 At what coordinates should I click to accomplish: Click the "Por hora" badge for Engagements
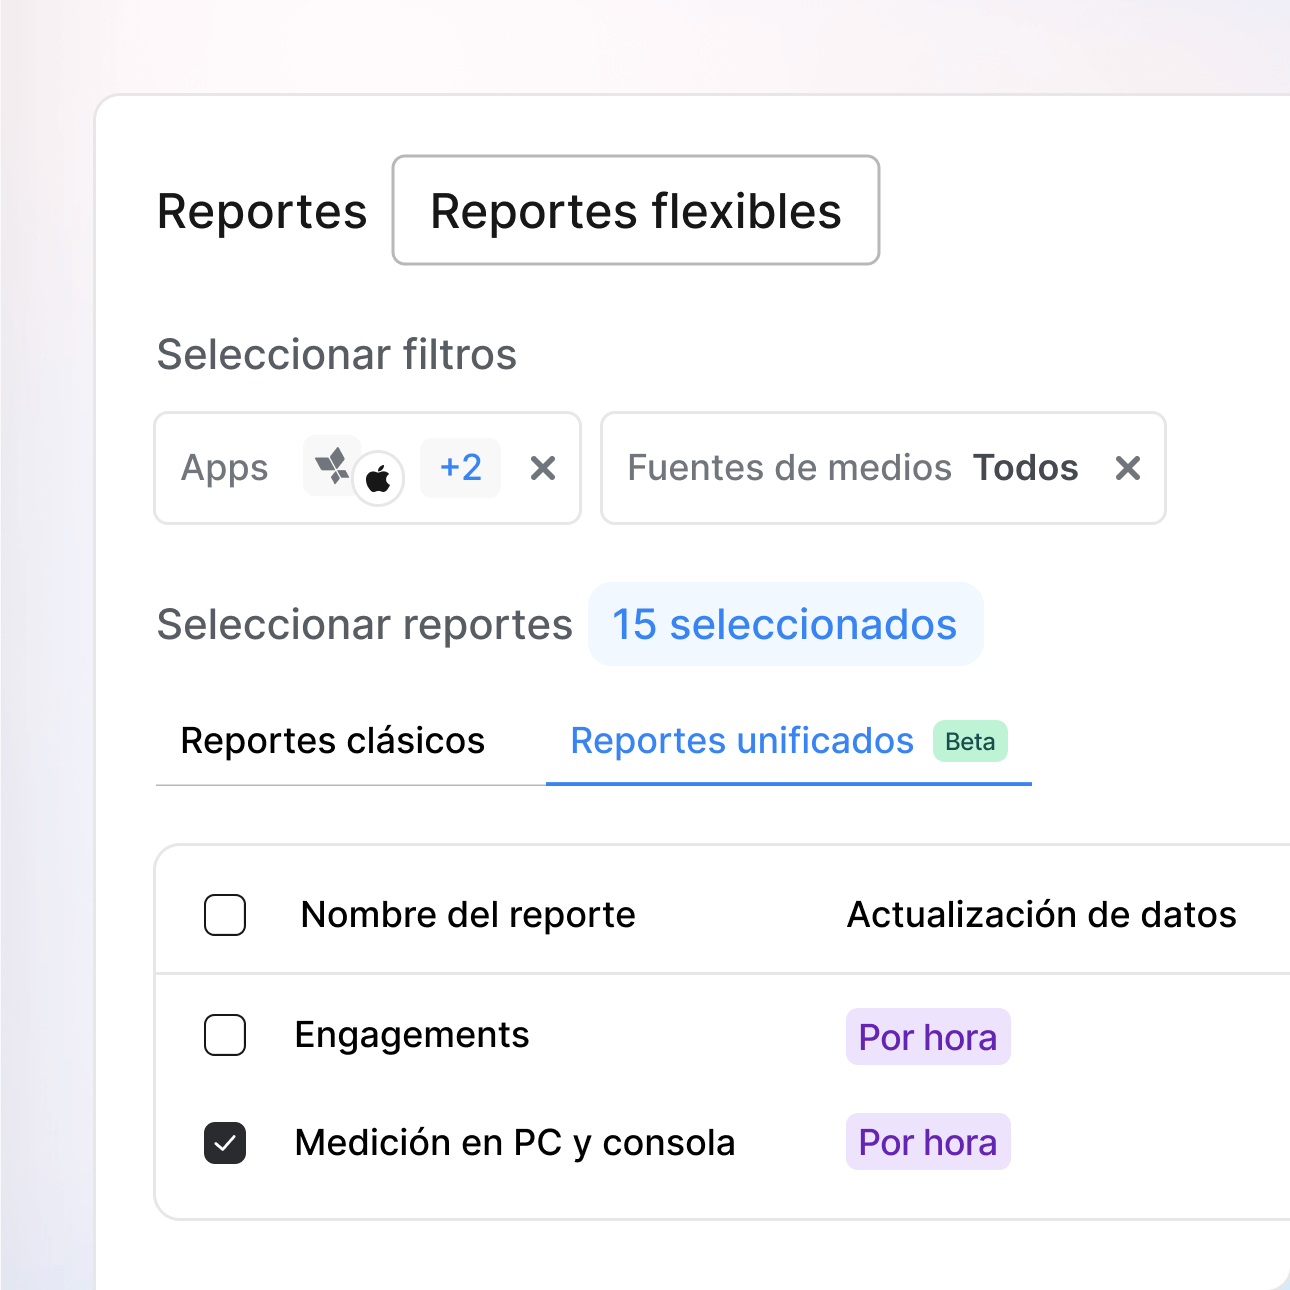[x=928, y=1037]
